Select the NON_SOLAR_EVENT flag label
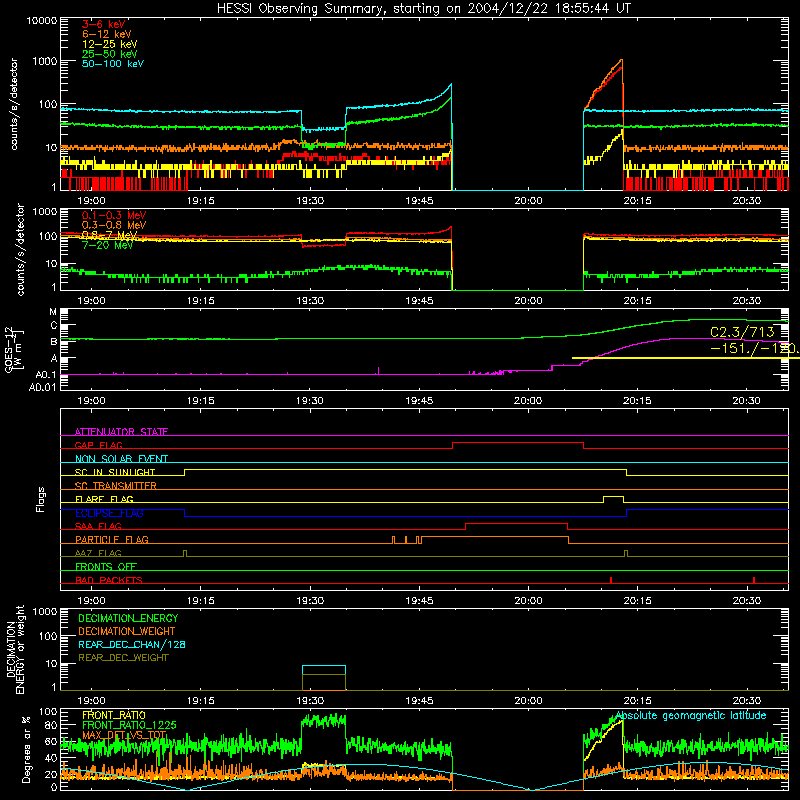The width and height of the screenshot is (800, 800). 121,459
